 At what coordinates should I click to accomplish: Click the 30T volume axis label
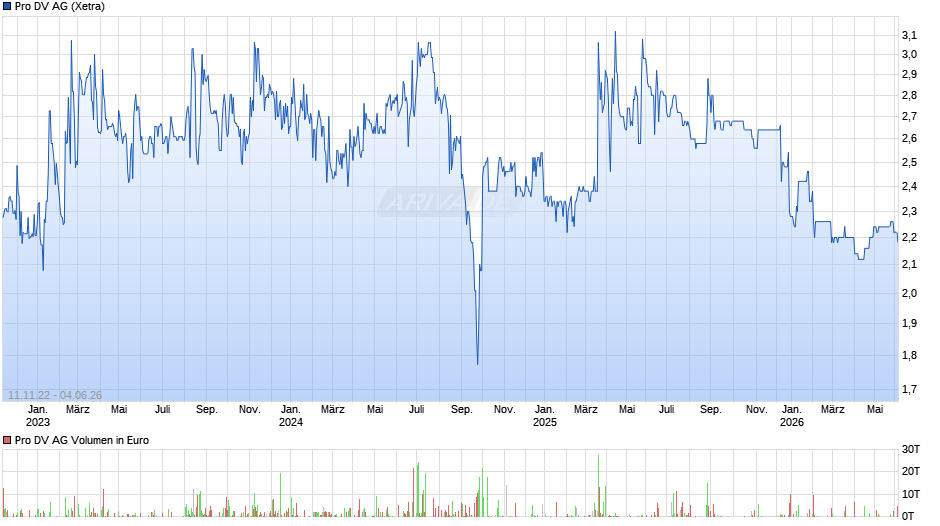coord(911,449)
